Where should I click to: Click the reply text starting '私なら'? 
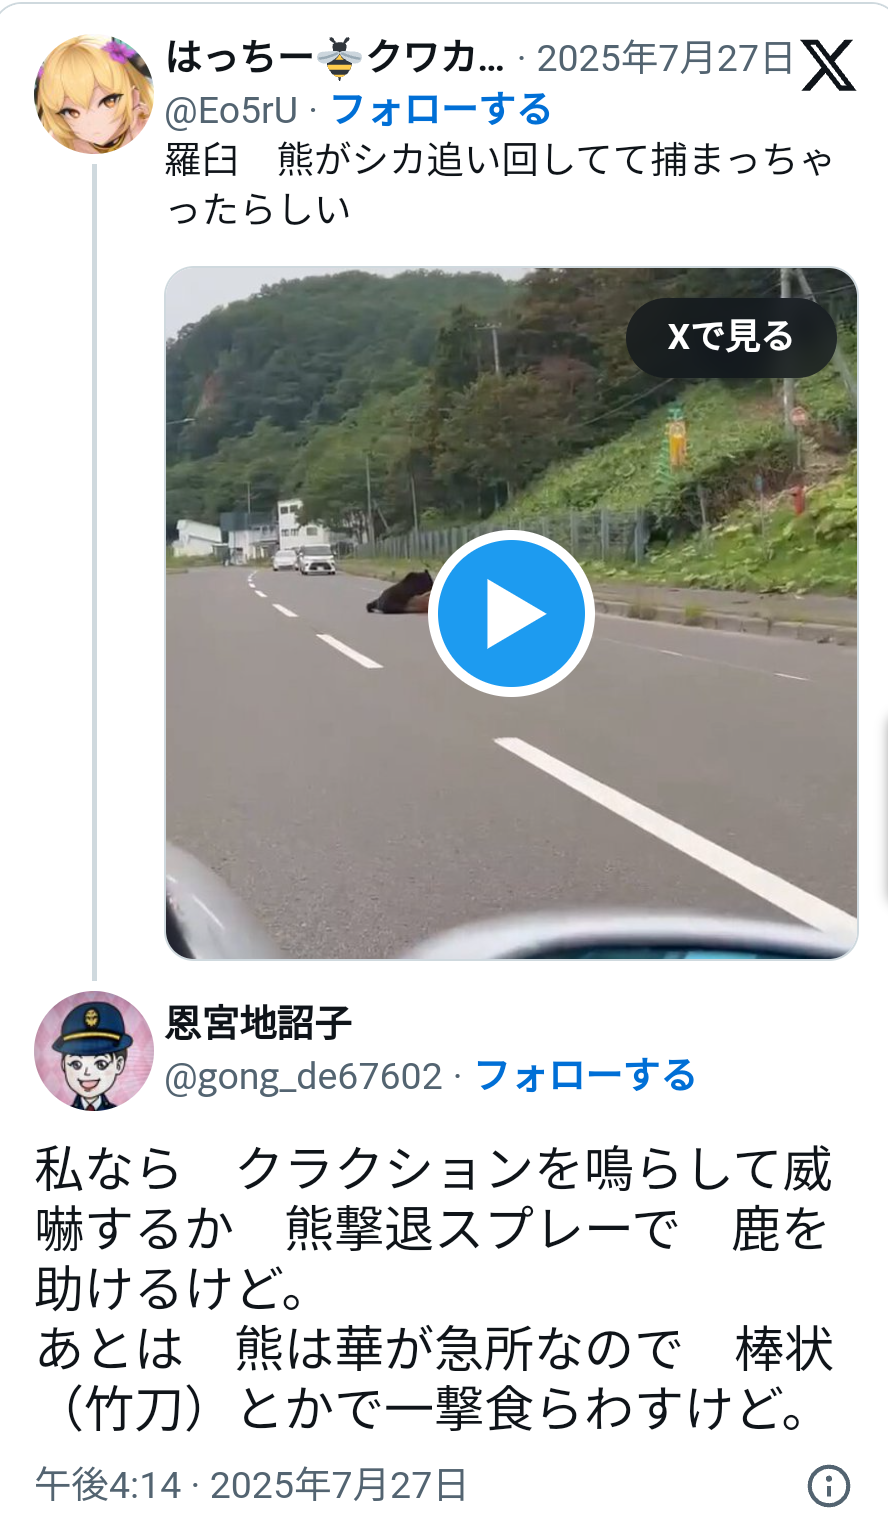(x=434, y=1289)
